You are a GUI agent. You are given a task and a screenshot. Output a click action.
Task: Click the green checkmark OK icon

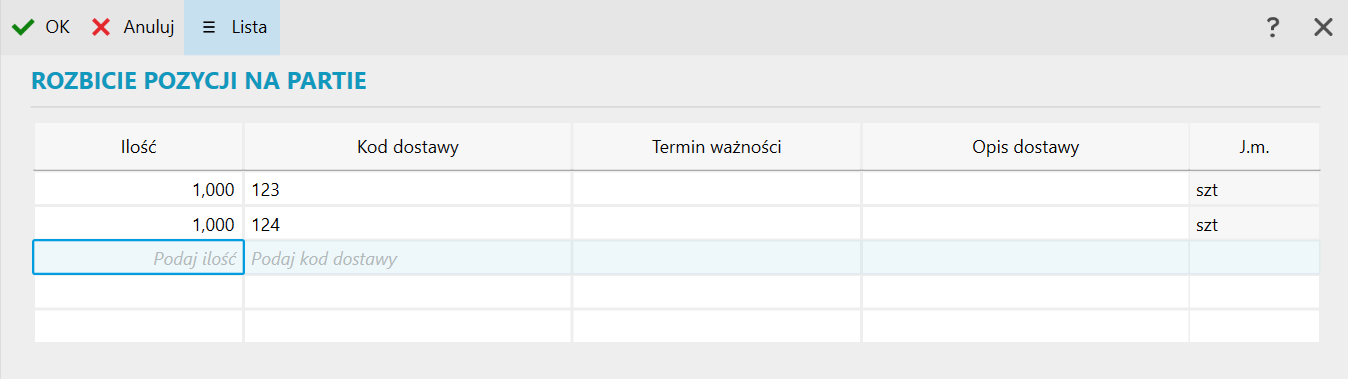coord(22,27)
